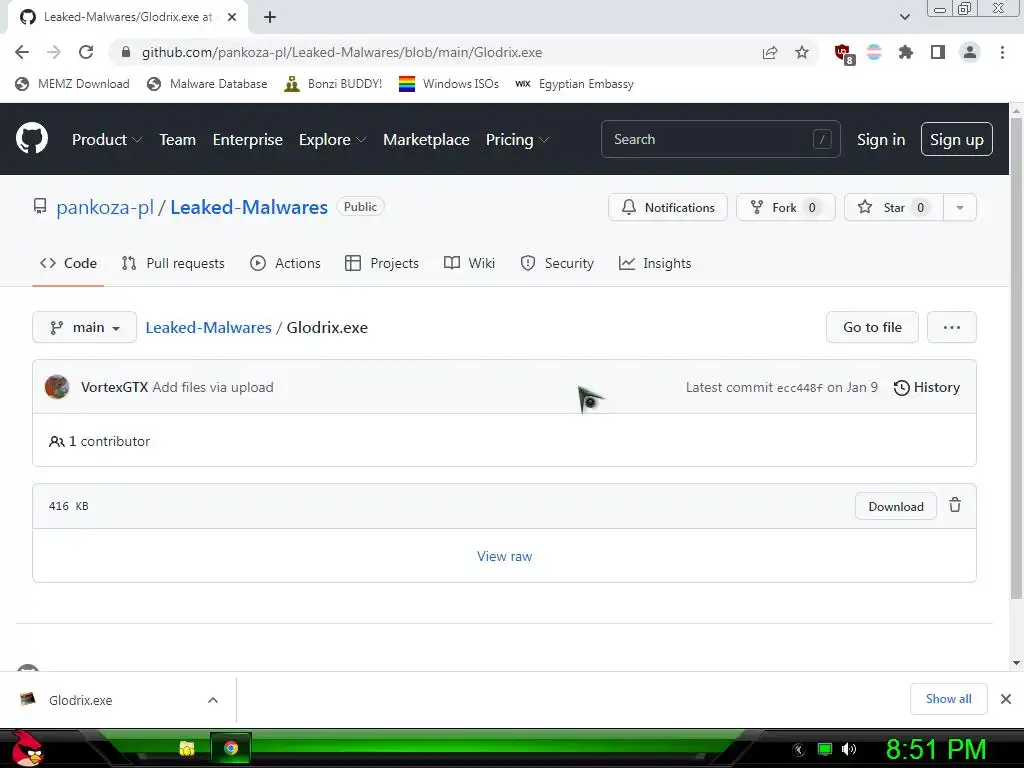The width and height of the screenshot is (1024, 768).
Task: Open the Pull requests tab
Action: click(x=173, y=263)
